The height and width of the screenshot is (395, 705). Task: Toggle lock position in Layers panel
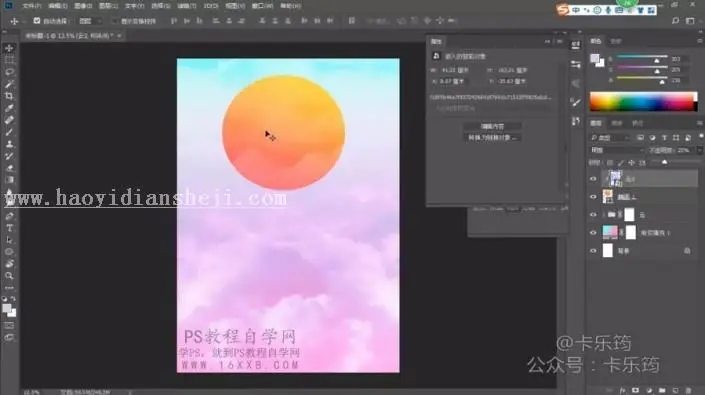[x=632, y=163]
